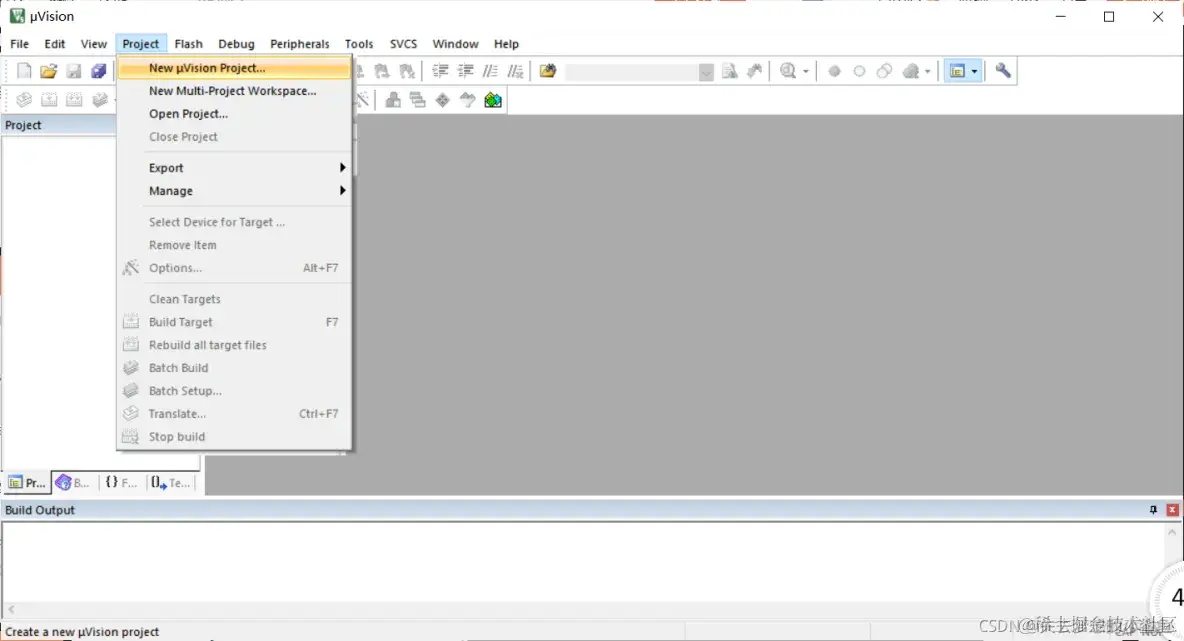This screenshot has width=1184, height=641.
Task: Open the Help menu
Action: point(506,44)
